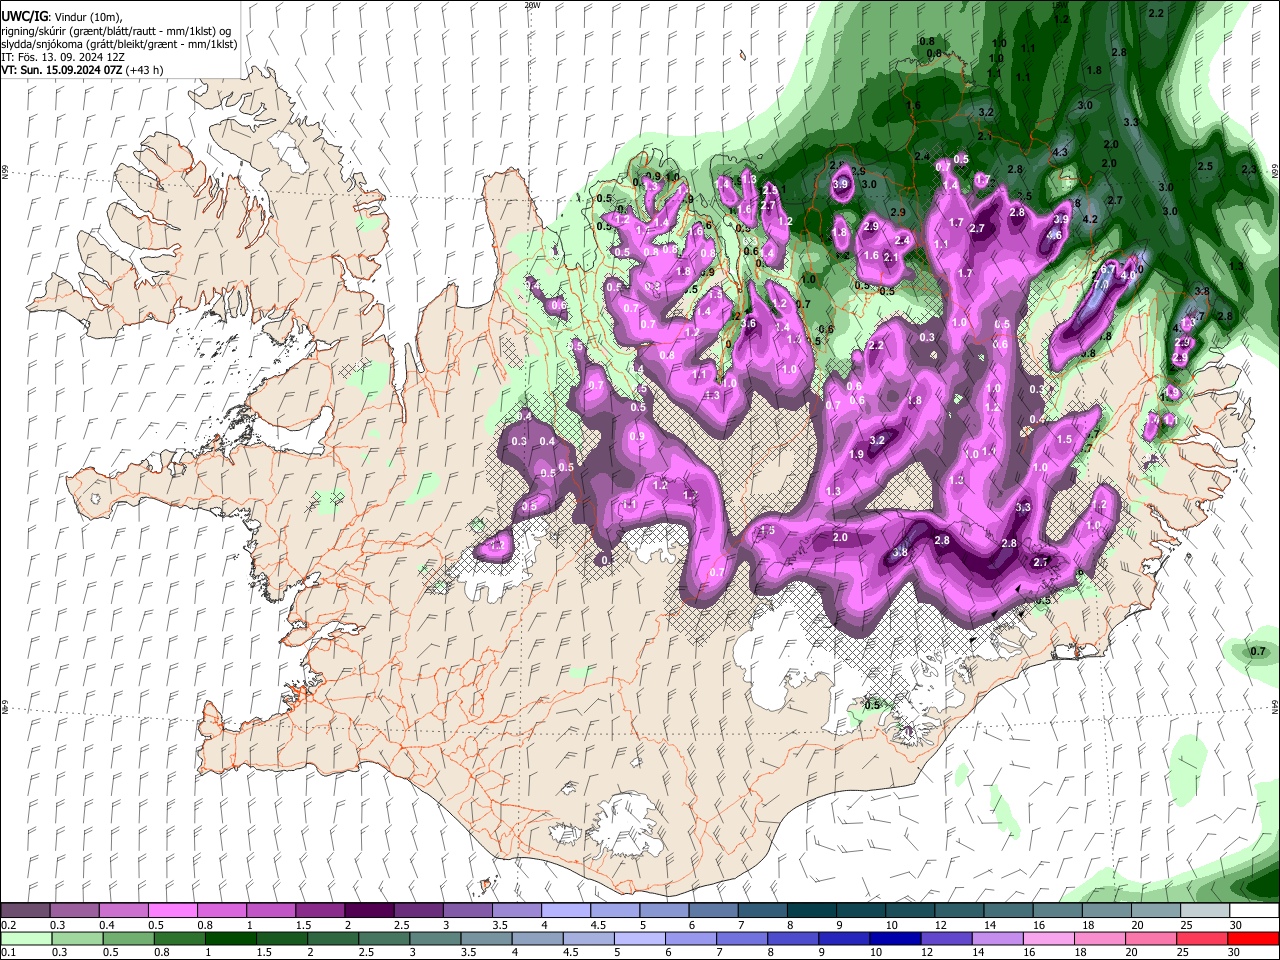Click the white snow-scale swatch at 30
This screenshot has width=1280, height=960.
(1253, 911)
